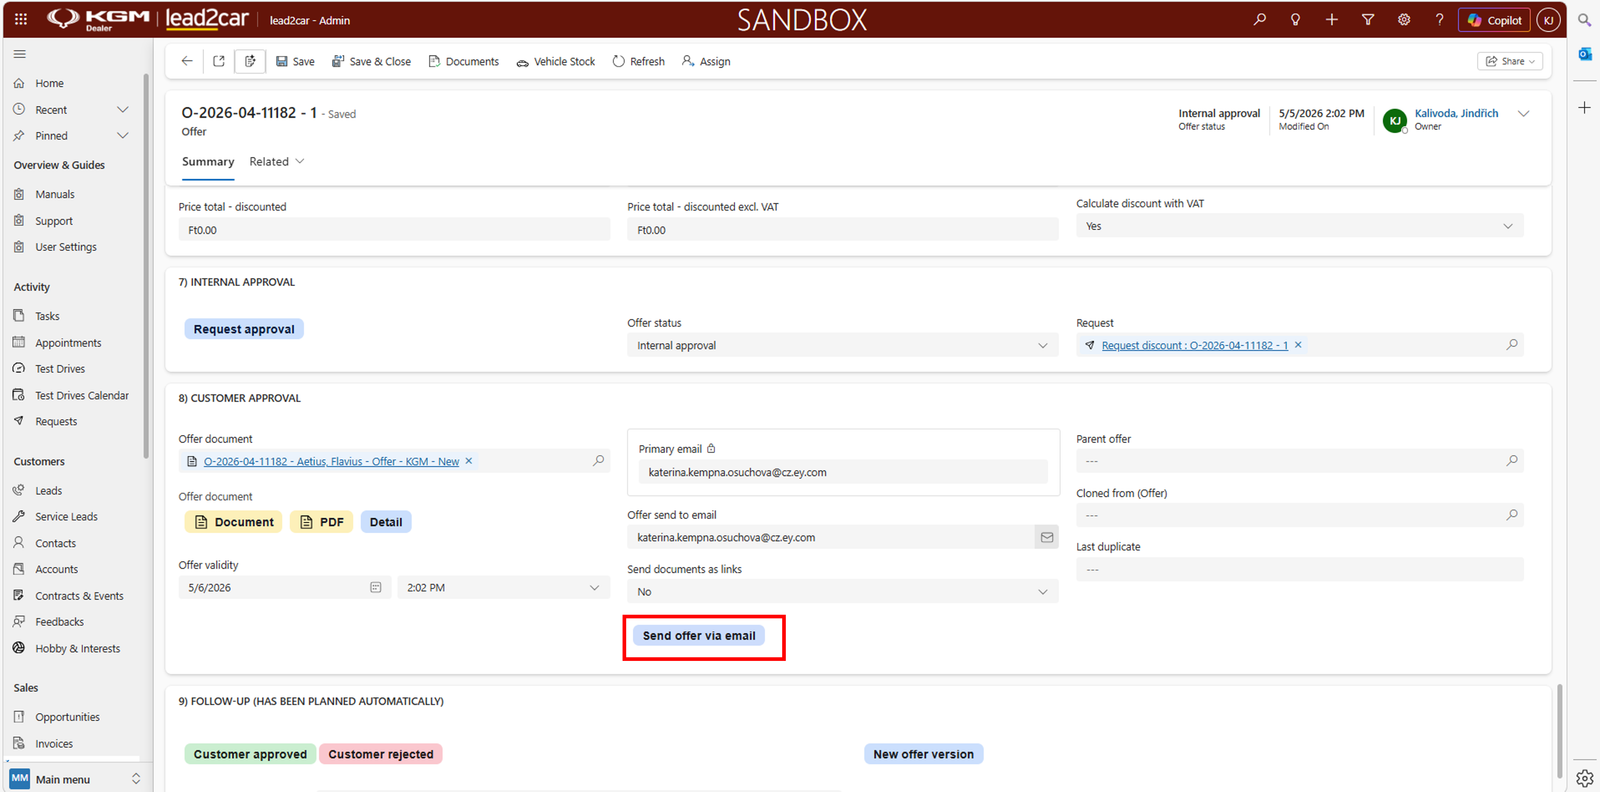
Task: Expand the header details chevron
Action: [x=1524, y=114]
